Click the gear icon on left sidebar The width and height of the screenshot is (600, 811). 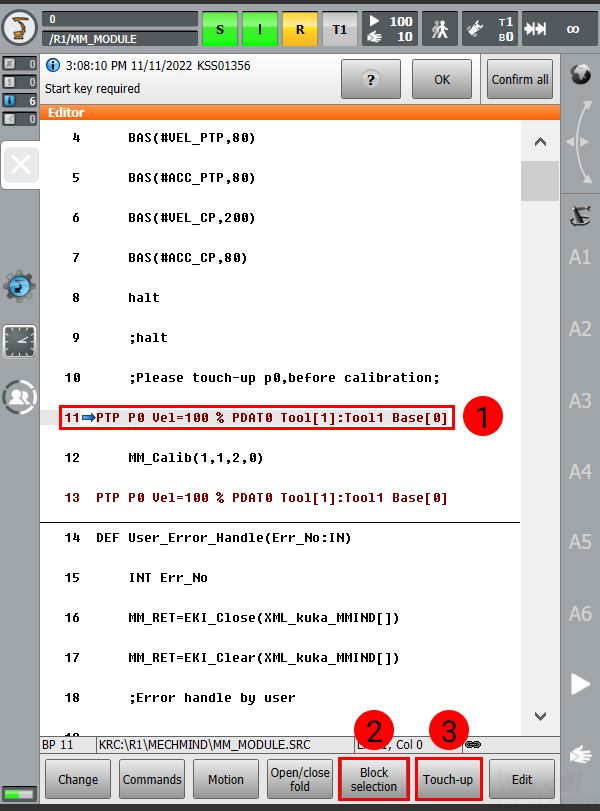point(19,287)
